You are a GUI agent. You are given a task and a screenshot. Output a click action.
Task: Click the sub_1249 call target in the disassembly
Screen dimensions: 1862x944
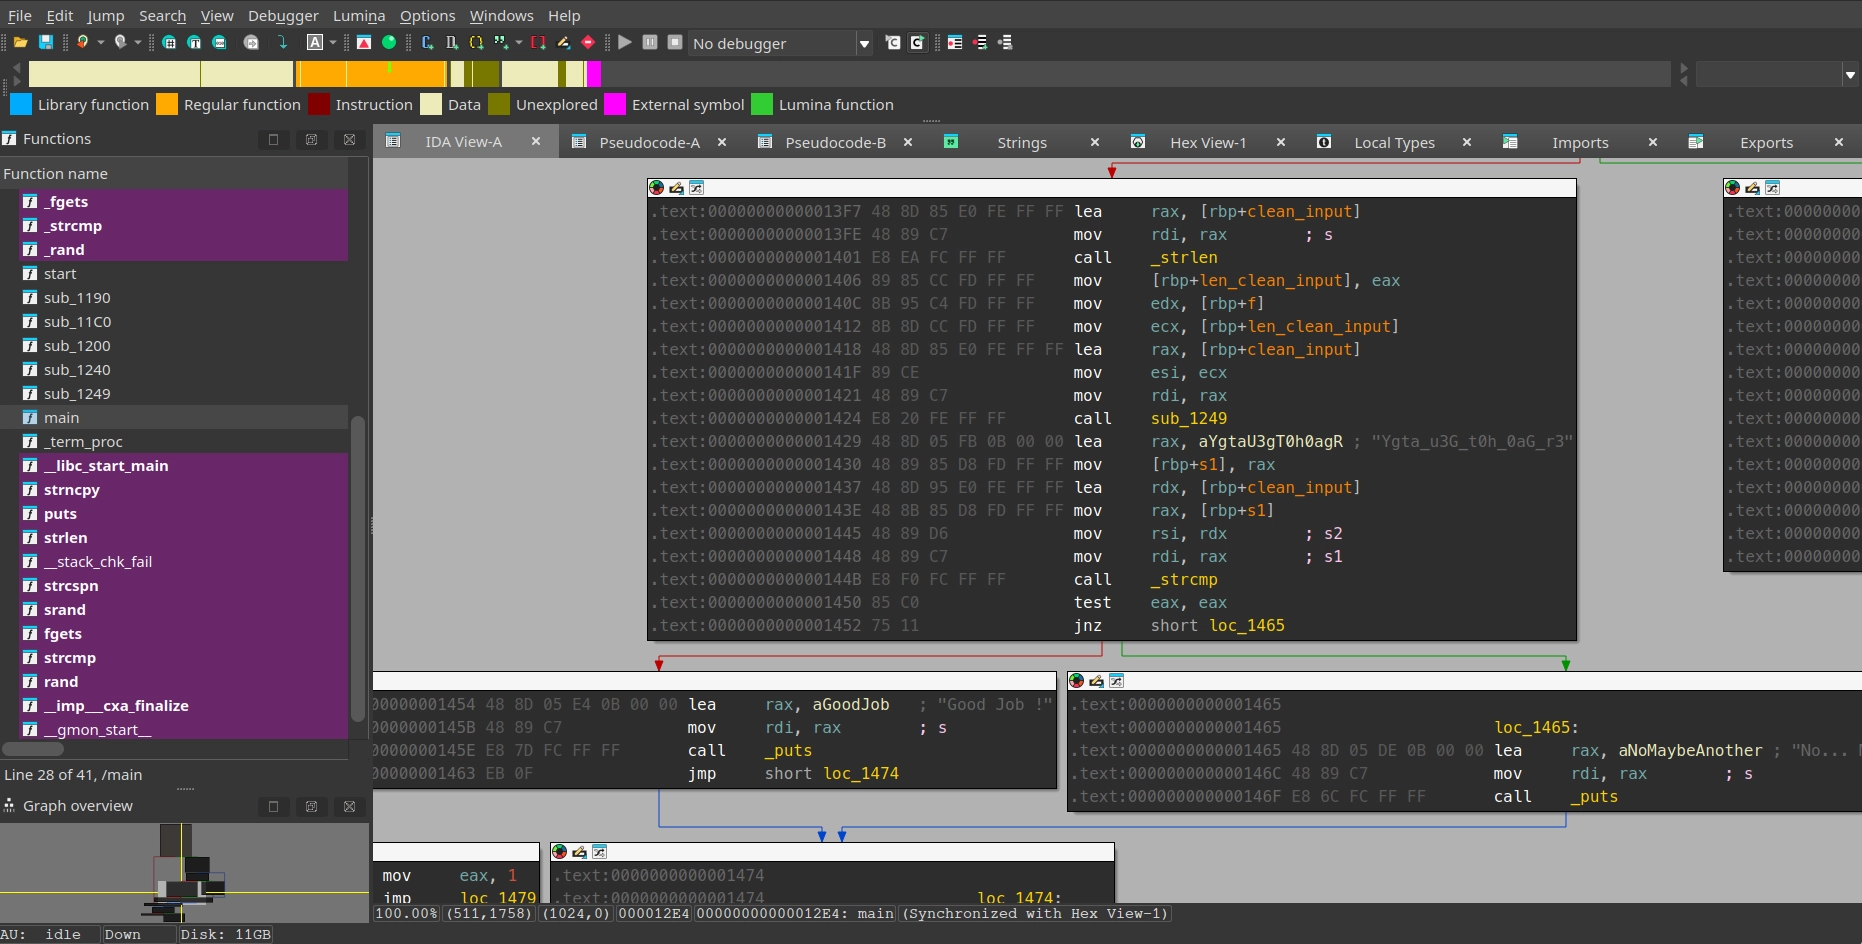coord(1188,419)
